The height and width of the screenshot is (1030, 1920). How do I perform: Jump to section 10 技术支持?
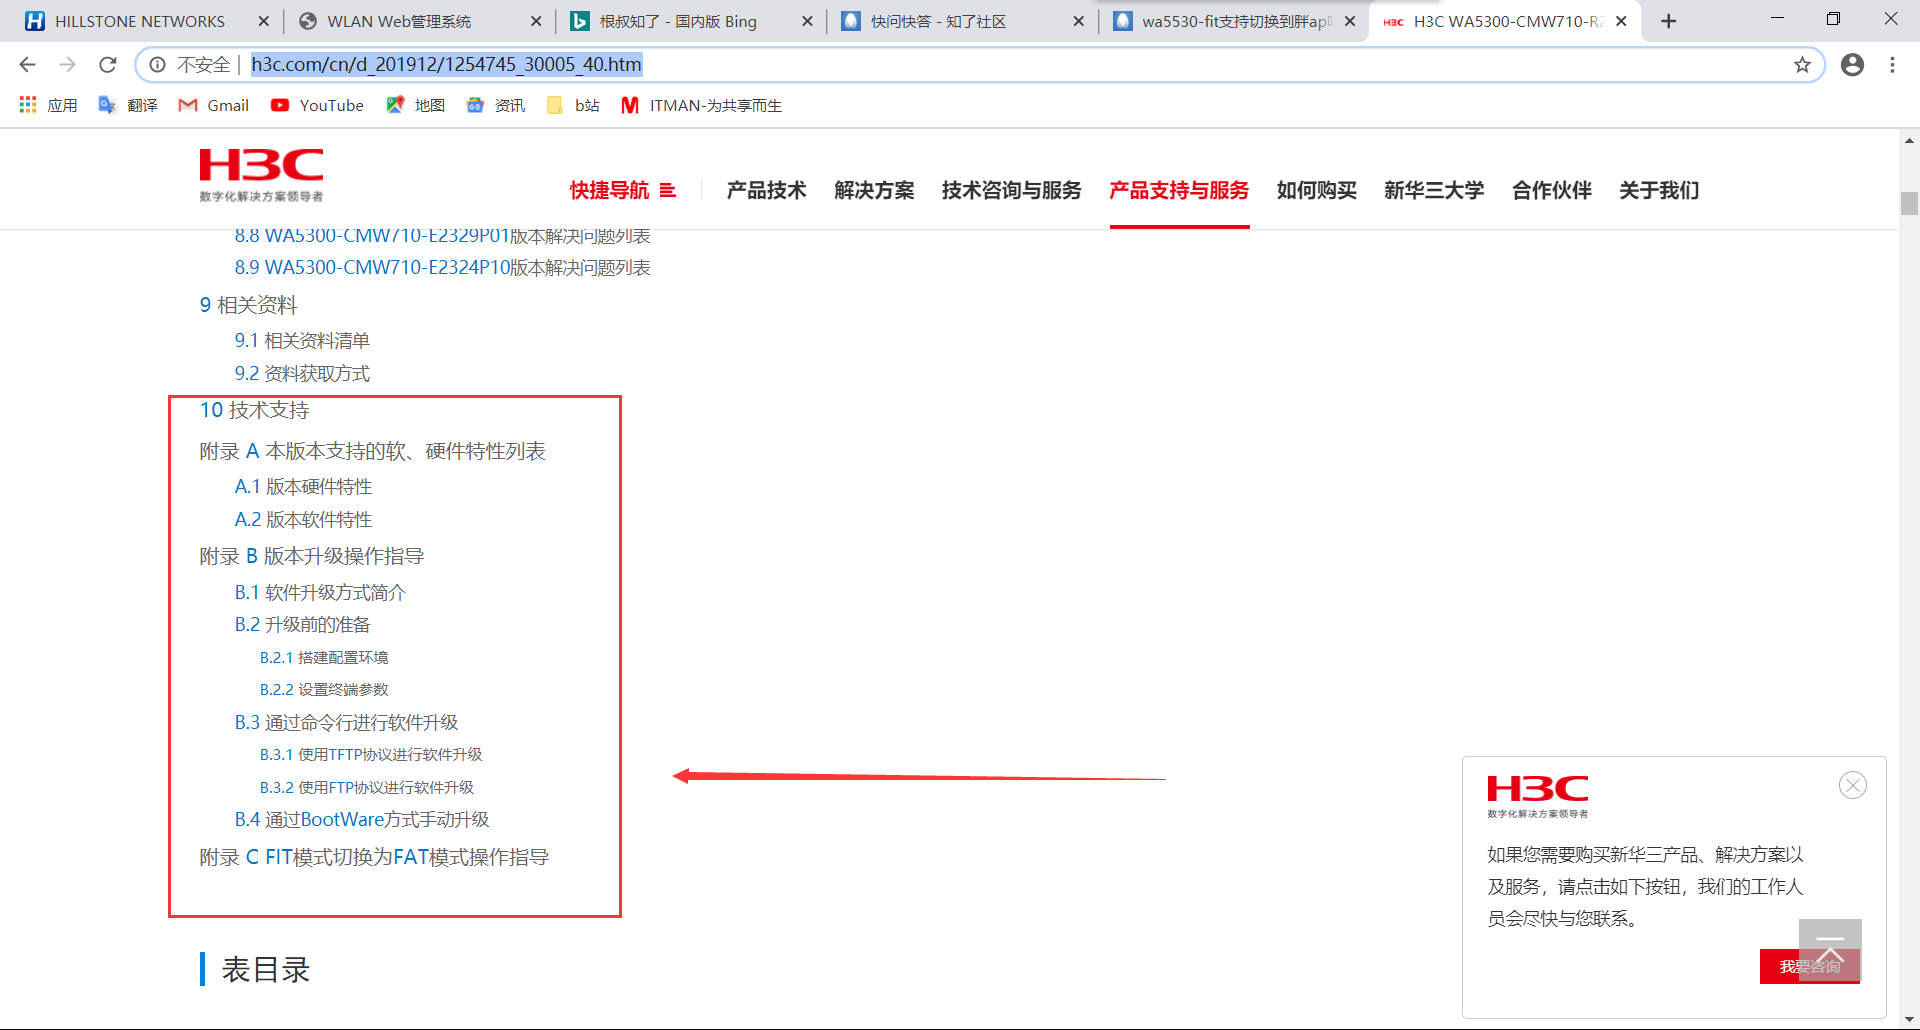[x=254, y=410]
